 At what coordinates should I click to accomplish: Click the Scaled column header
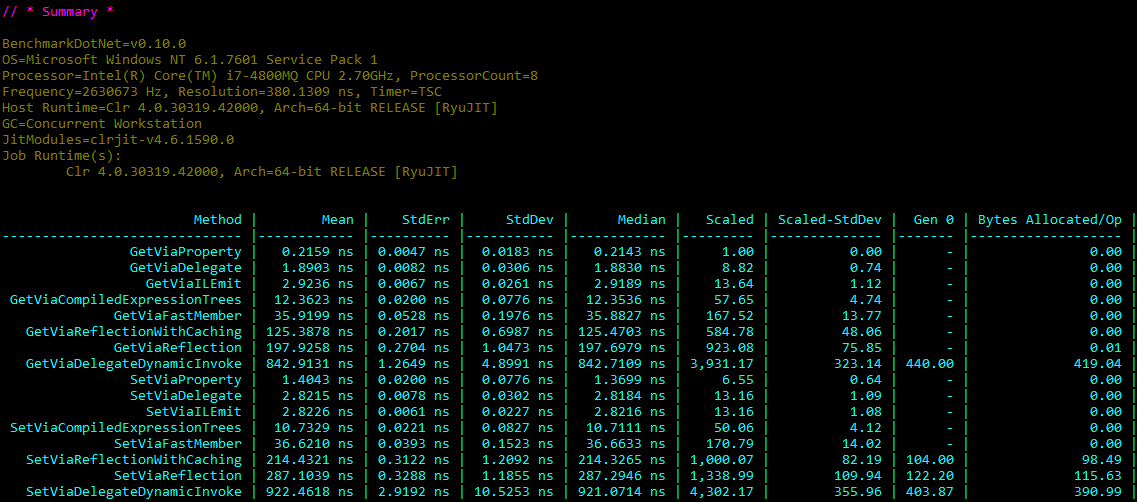coord(729,219)
